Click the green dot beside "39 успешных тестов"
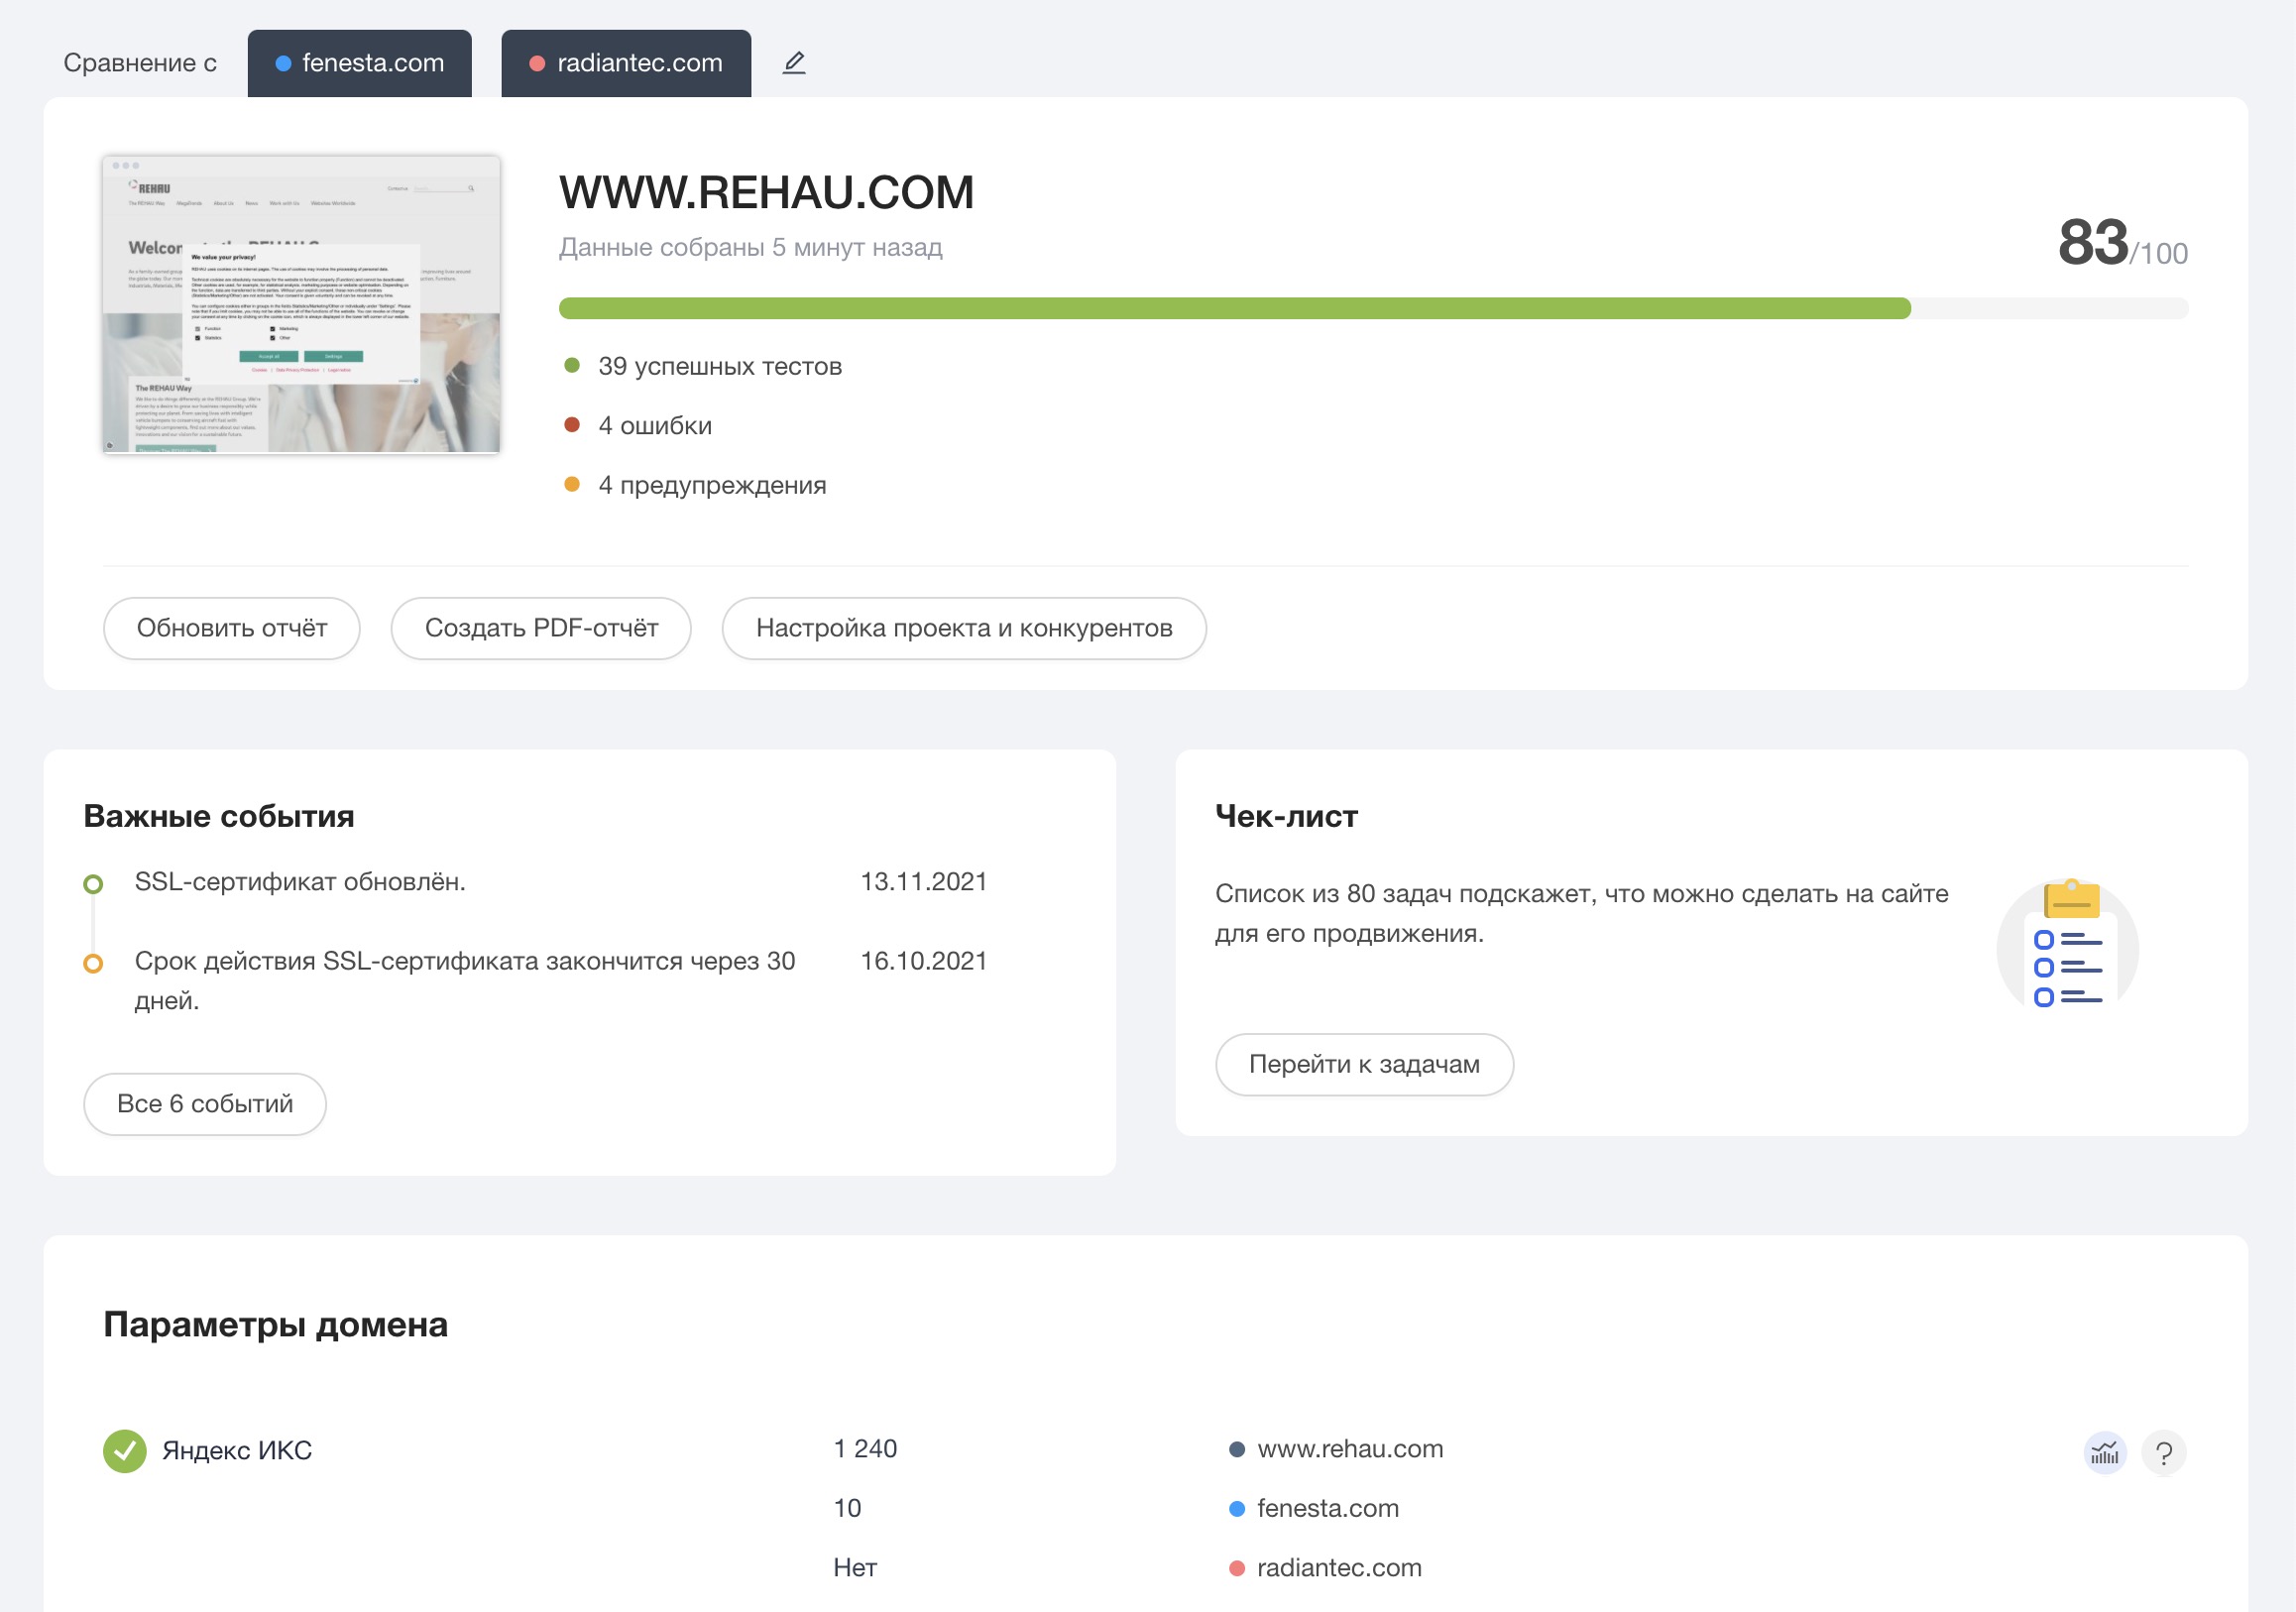The width and height of the screenshot is (2296, 1612). [571, 365]
